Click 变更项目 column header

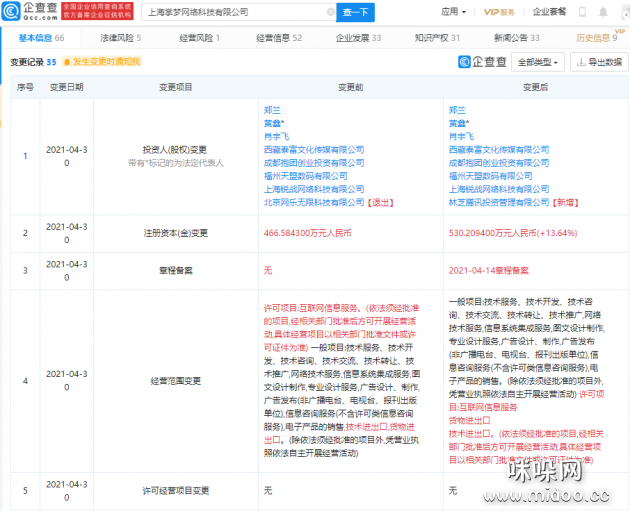click(x=176, y=87)
